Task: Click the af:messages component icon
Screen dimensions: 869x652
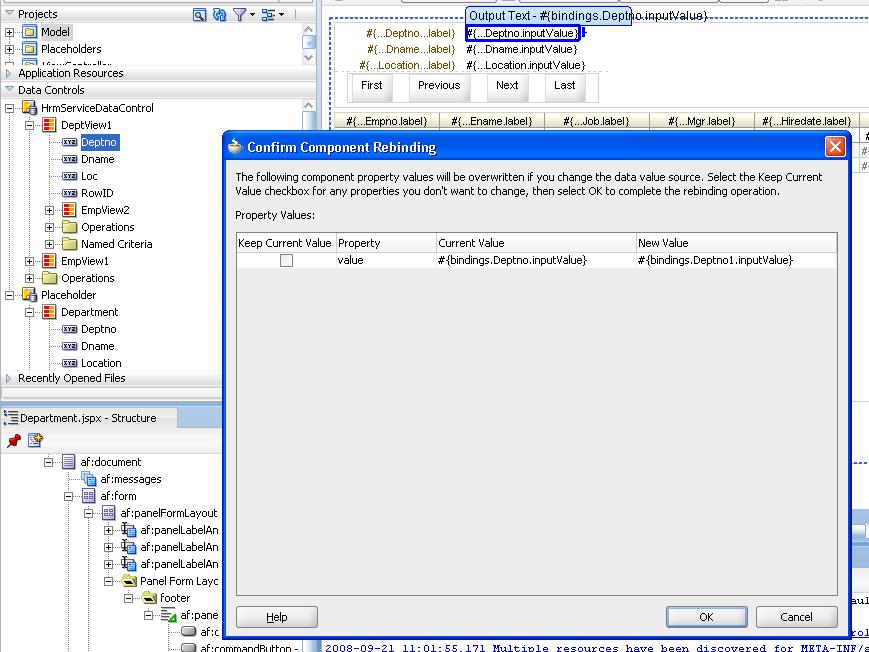Action: 88,479
